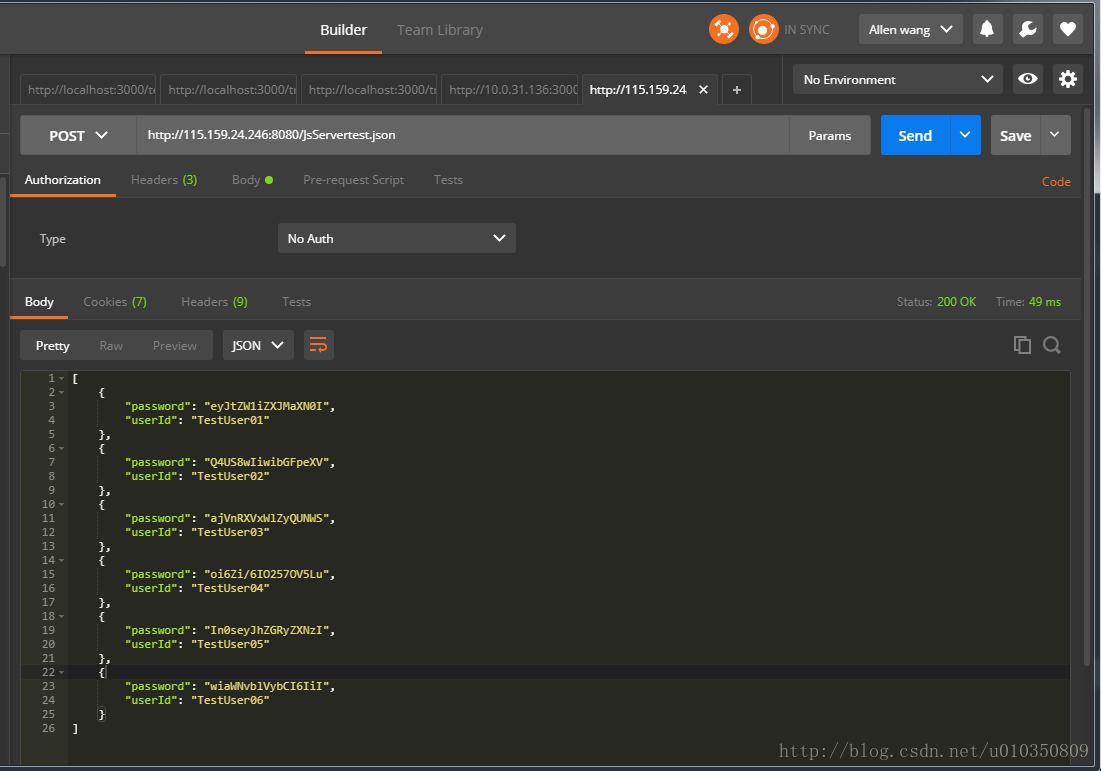Switch to the Team Library tab
The width and height of the screenshot is (1101, 771).
tap(440, 30)
